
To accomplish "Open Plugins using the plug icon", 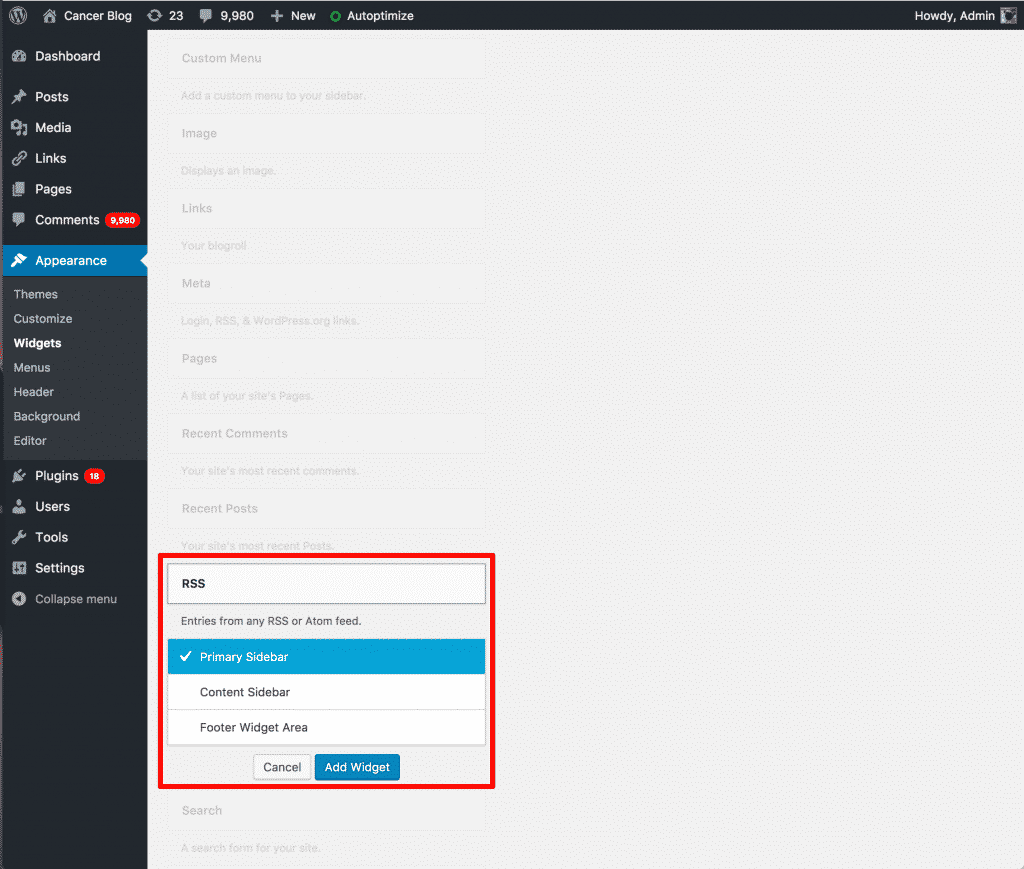I will [22, 475].
